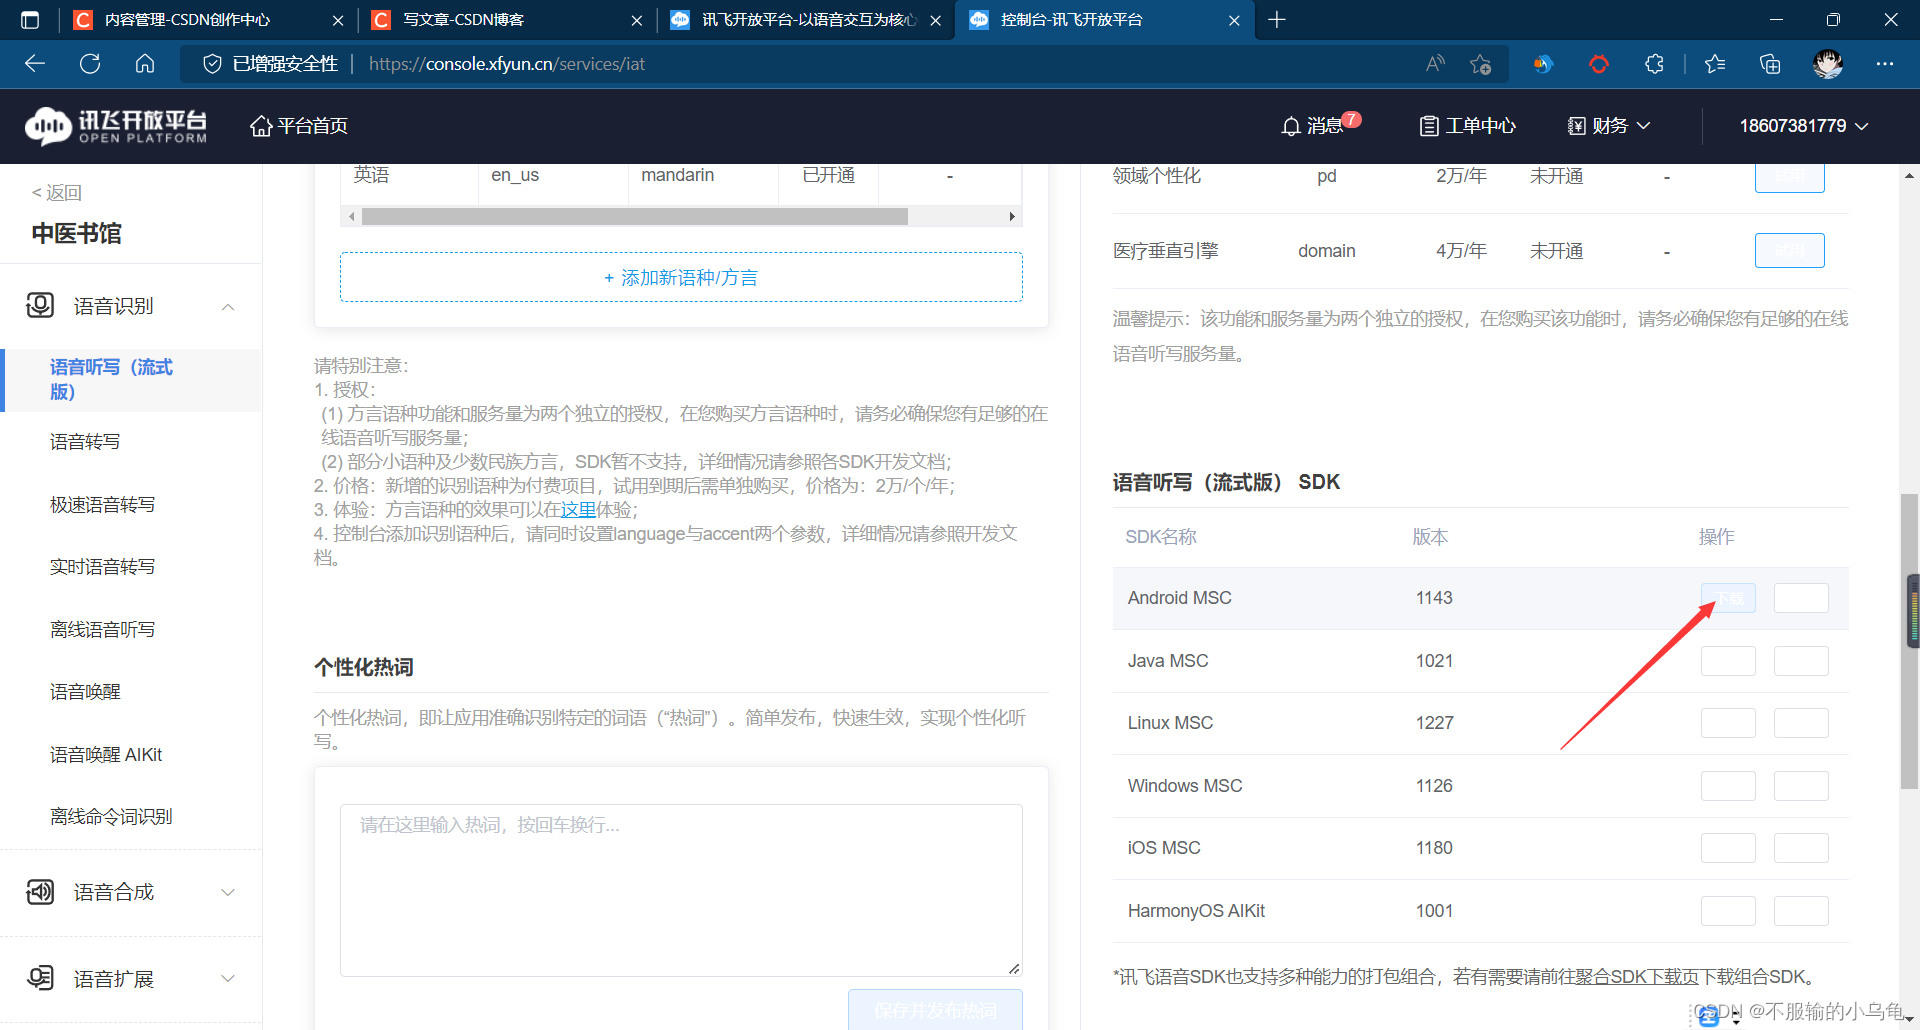Screen dimensions: 1920x1030
Task: Open the favorites list icon
Action: 1715,64
